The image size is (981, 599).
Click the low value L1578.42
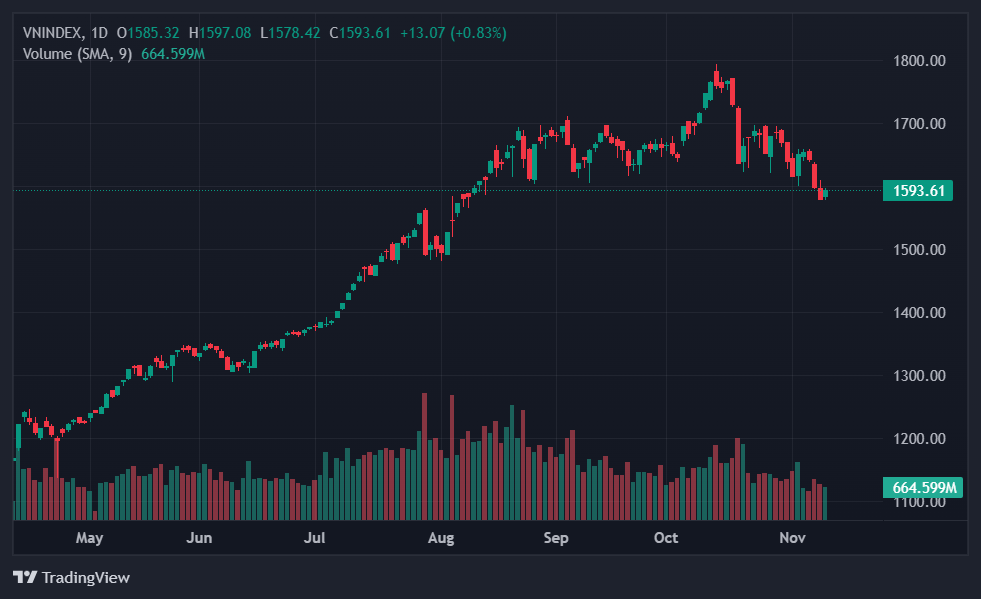tap(290, 33)
